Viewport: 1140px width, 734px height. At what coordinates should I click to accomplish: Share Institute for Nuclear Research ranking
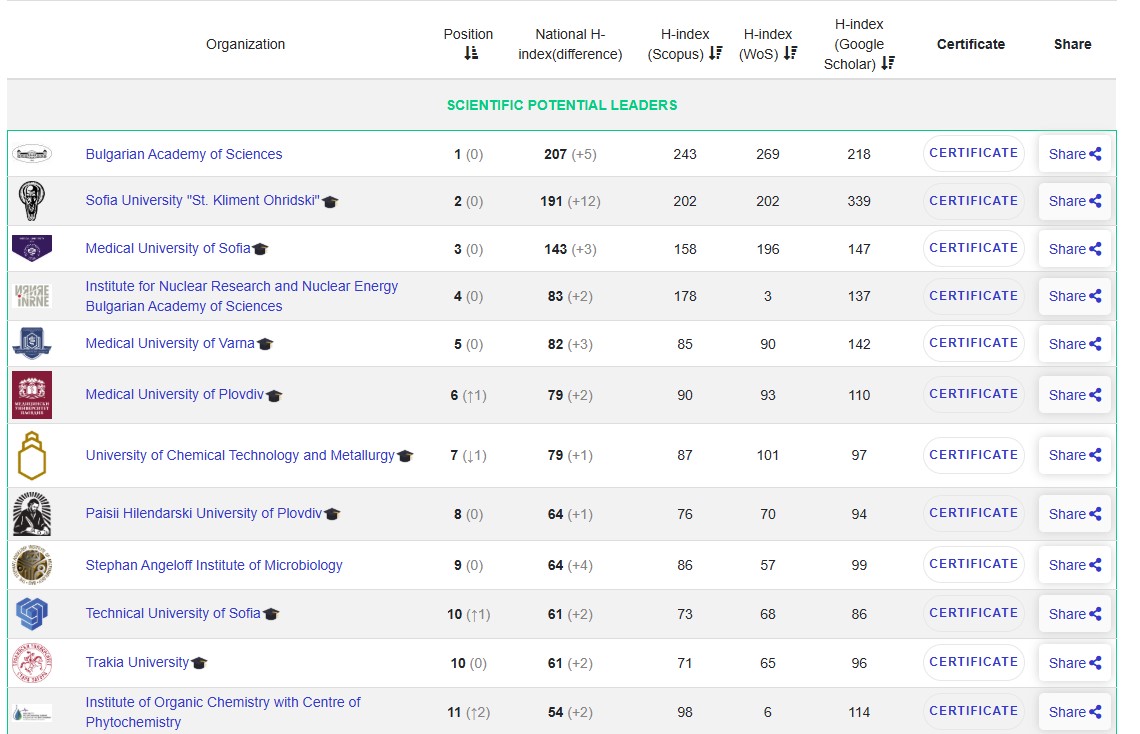tap(1075, 297)
